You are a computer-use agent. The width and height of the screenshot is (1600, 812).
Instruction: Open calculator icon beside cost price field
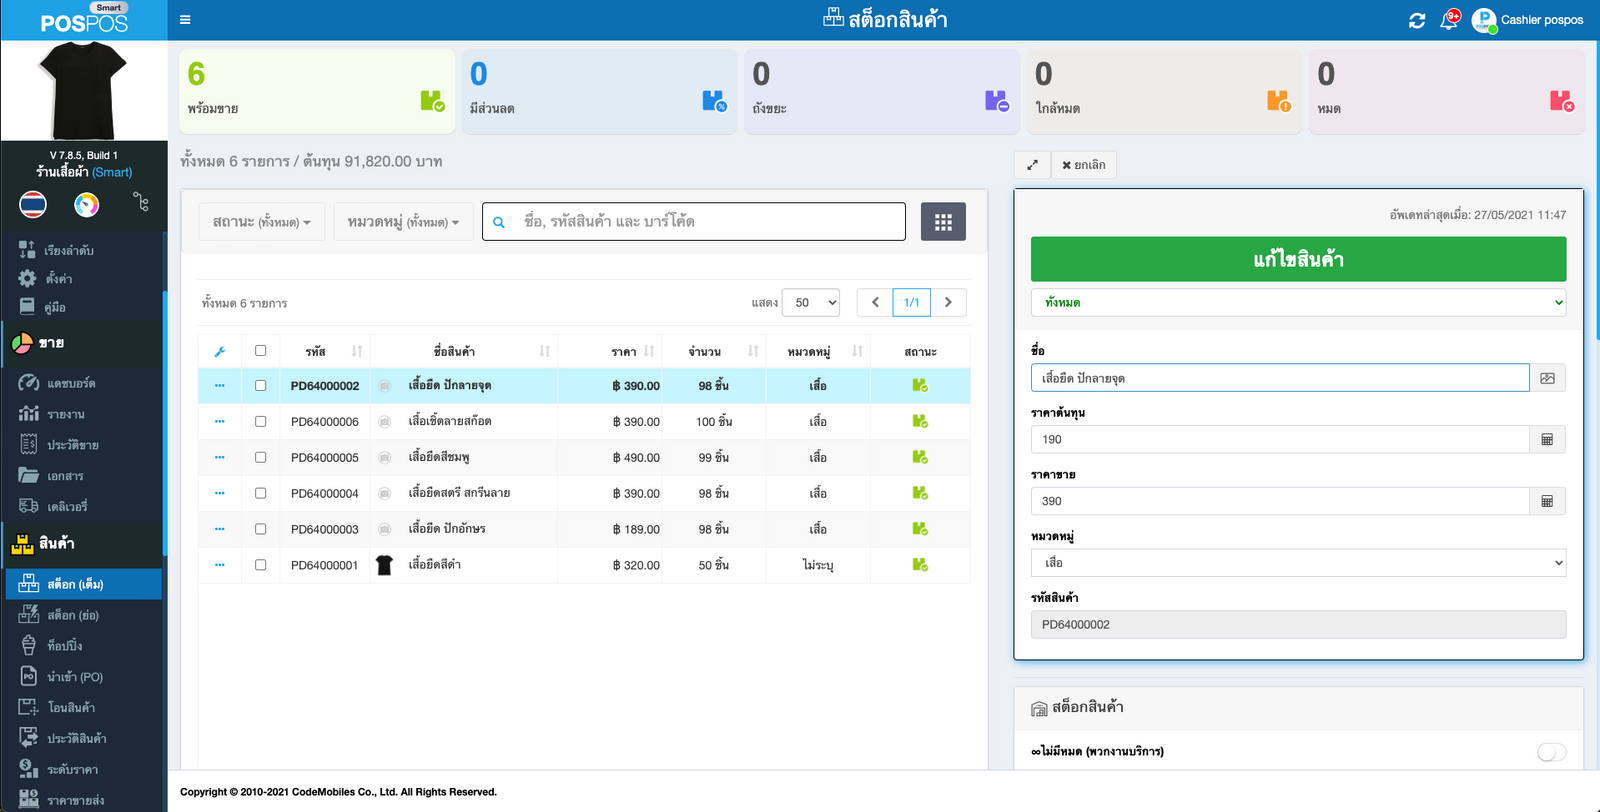[x=1547, y=440]
